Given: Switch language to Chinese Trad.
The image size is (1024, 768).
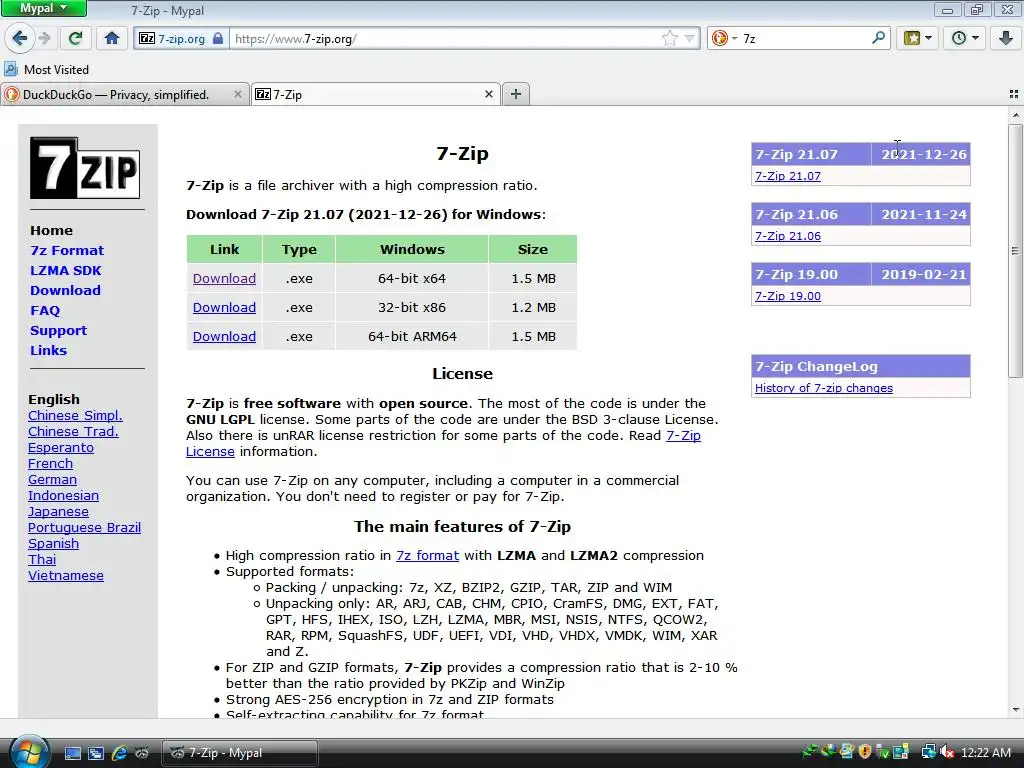Looking at the screenshot, I should click(x=73, y=432).
